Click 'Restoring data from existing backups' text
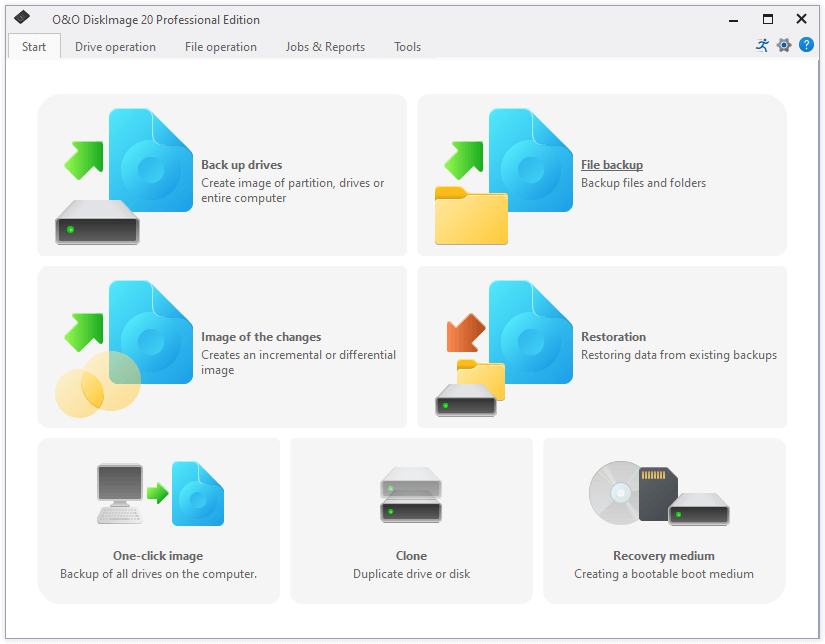The image size is (825, 644). coord(679,355)
